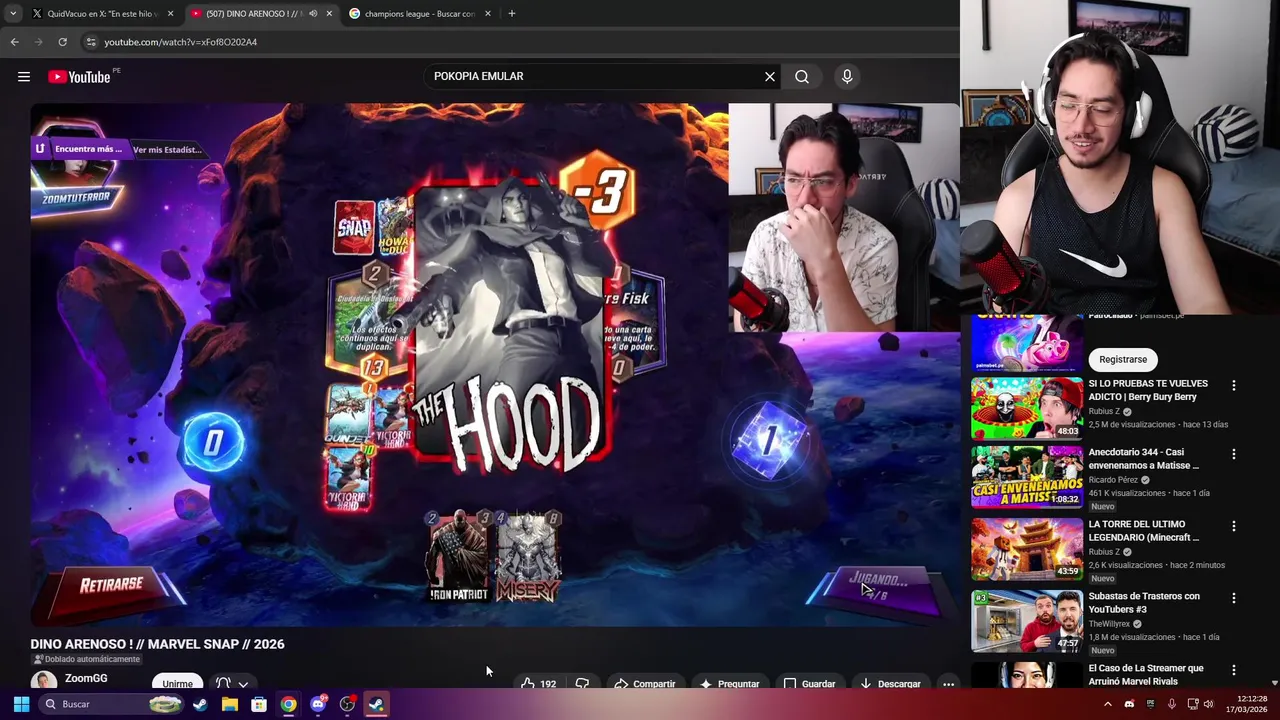Mute the DINO ARENOSO tab audio icon
1280x720 pixels.
(x=313, y=14)
